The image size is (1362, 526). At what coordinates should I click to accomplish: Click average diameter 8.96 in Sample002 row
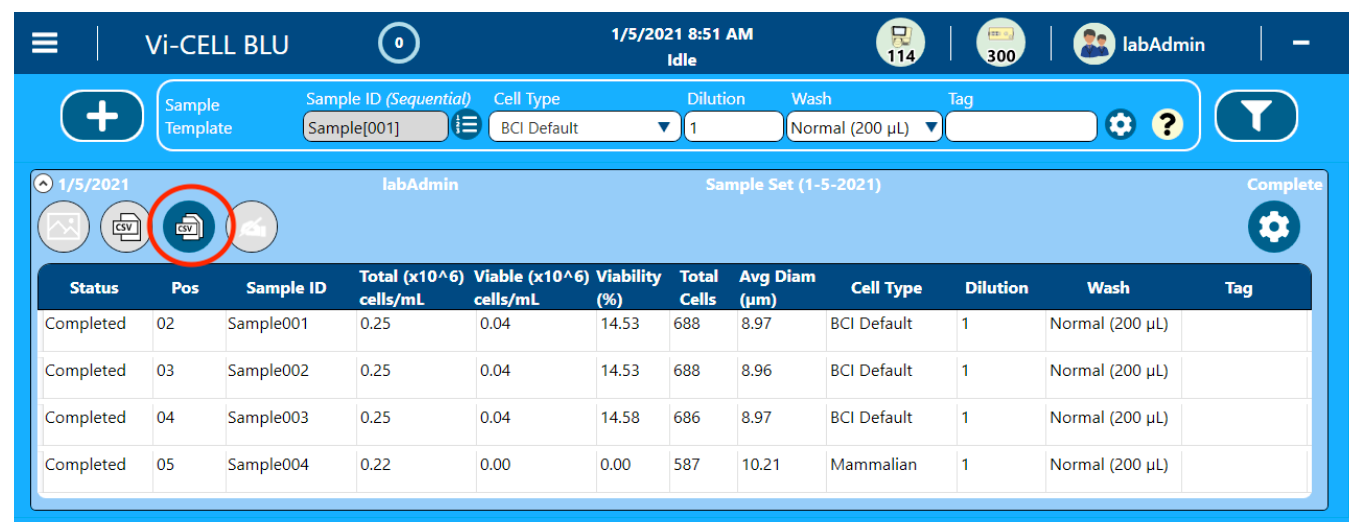click(x=756, y=371)
